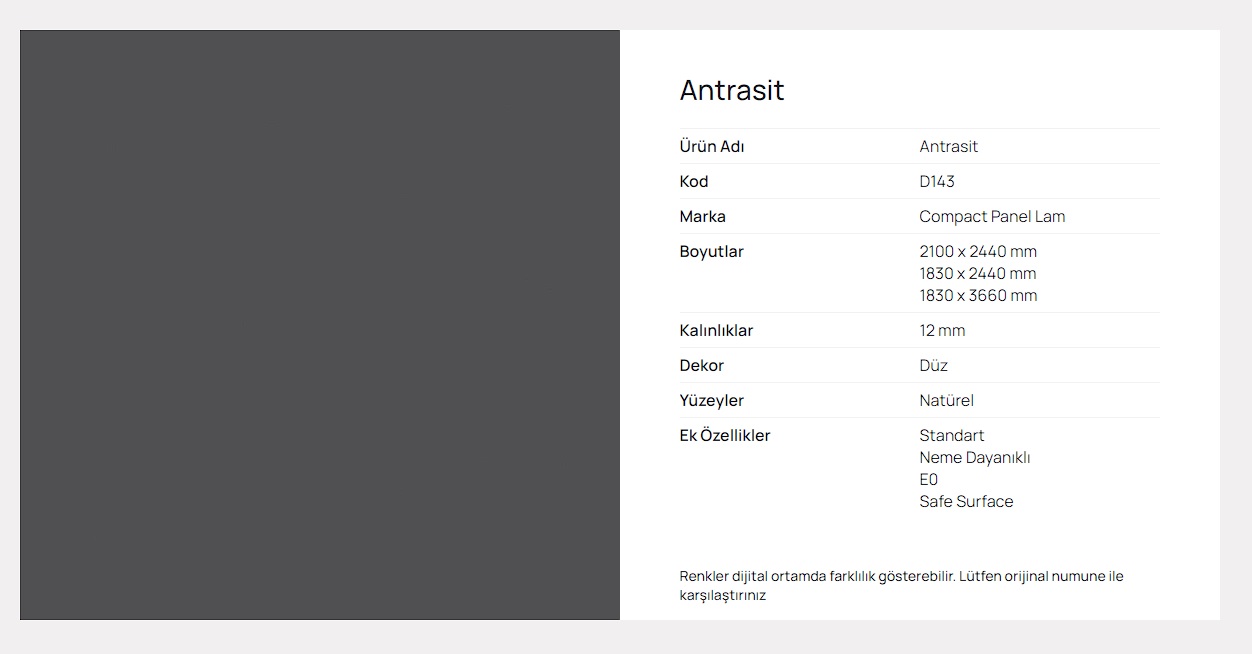Select the Neme Dayanıklı feature
Image resolution: width=1252 pixels, height=654 pixels.
click(975, 457)
